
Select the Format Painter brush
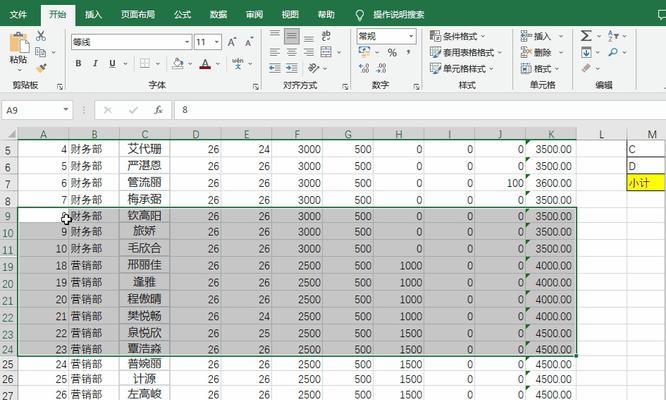point(41,68)
